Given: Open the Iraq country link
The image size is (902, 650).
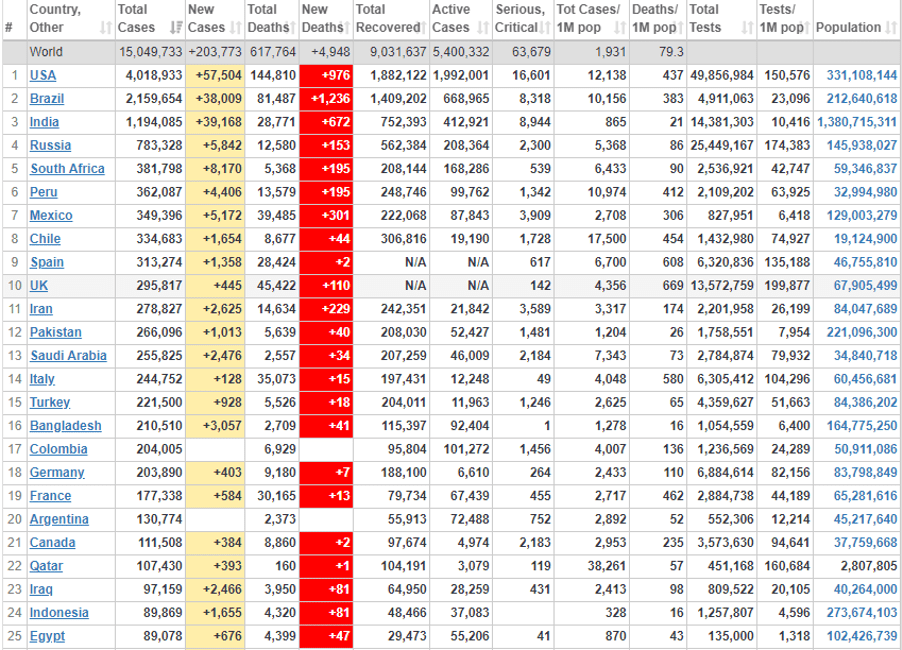Looking at the screenshot, I should [x=41, y=590].
